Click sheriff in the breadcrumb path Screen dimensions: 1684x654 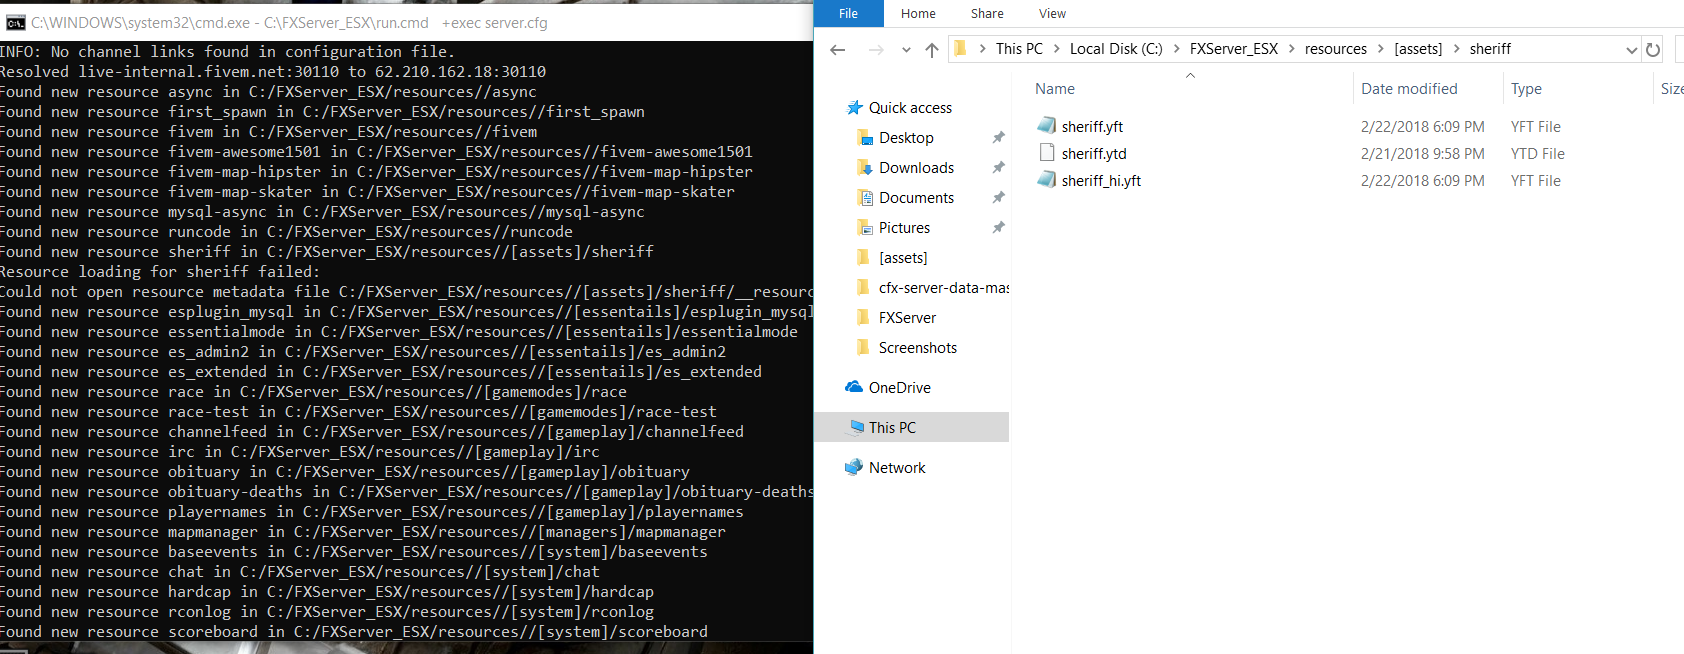[x=1490, y=49]
